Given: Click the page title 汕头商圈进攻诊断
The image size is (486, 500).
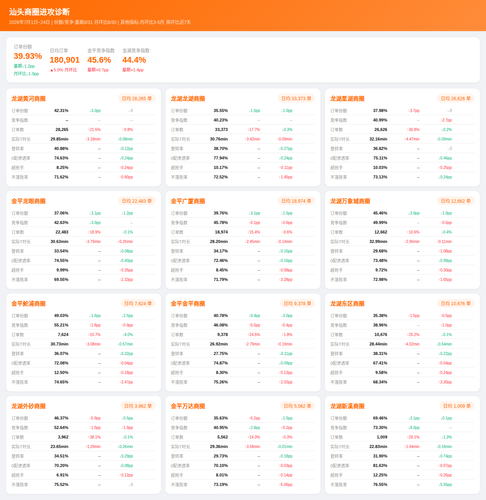Looking at the screenshot, I should coord(39,12).
